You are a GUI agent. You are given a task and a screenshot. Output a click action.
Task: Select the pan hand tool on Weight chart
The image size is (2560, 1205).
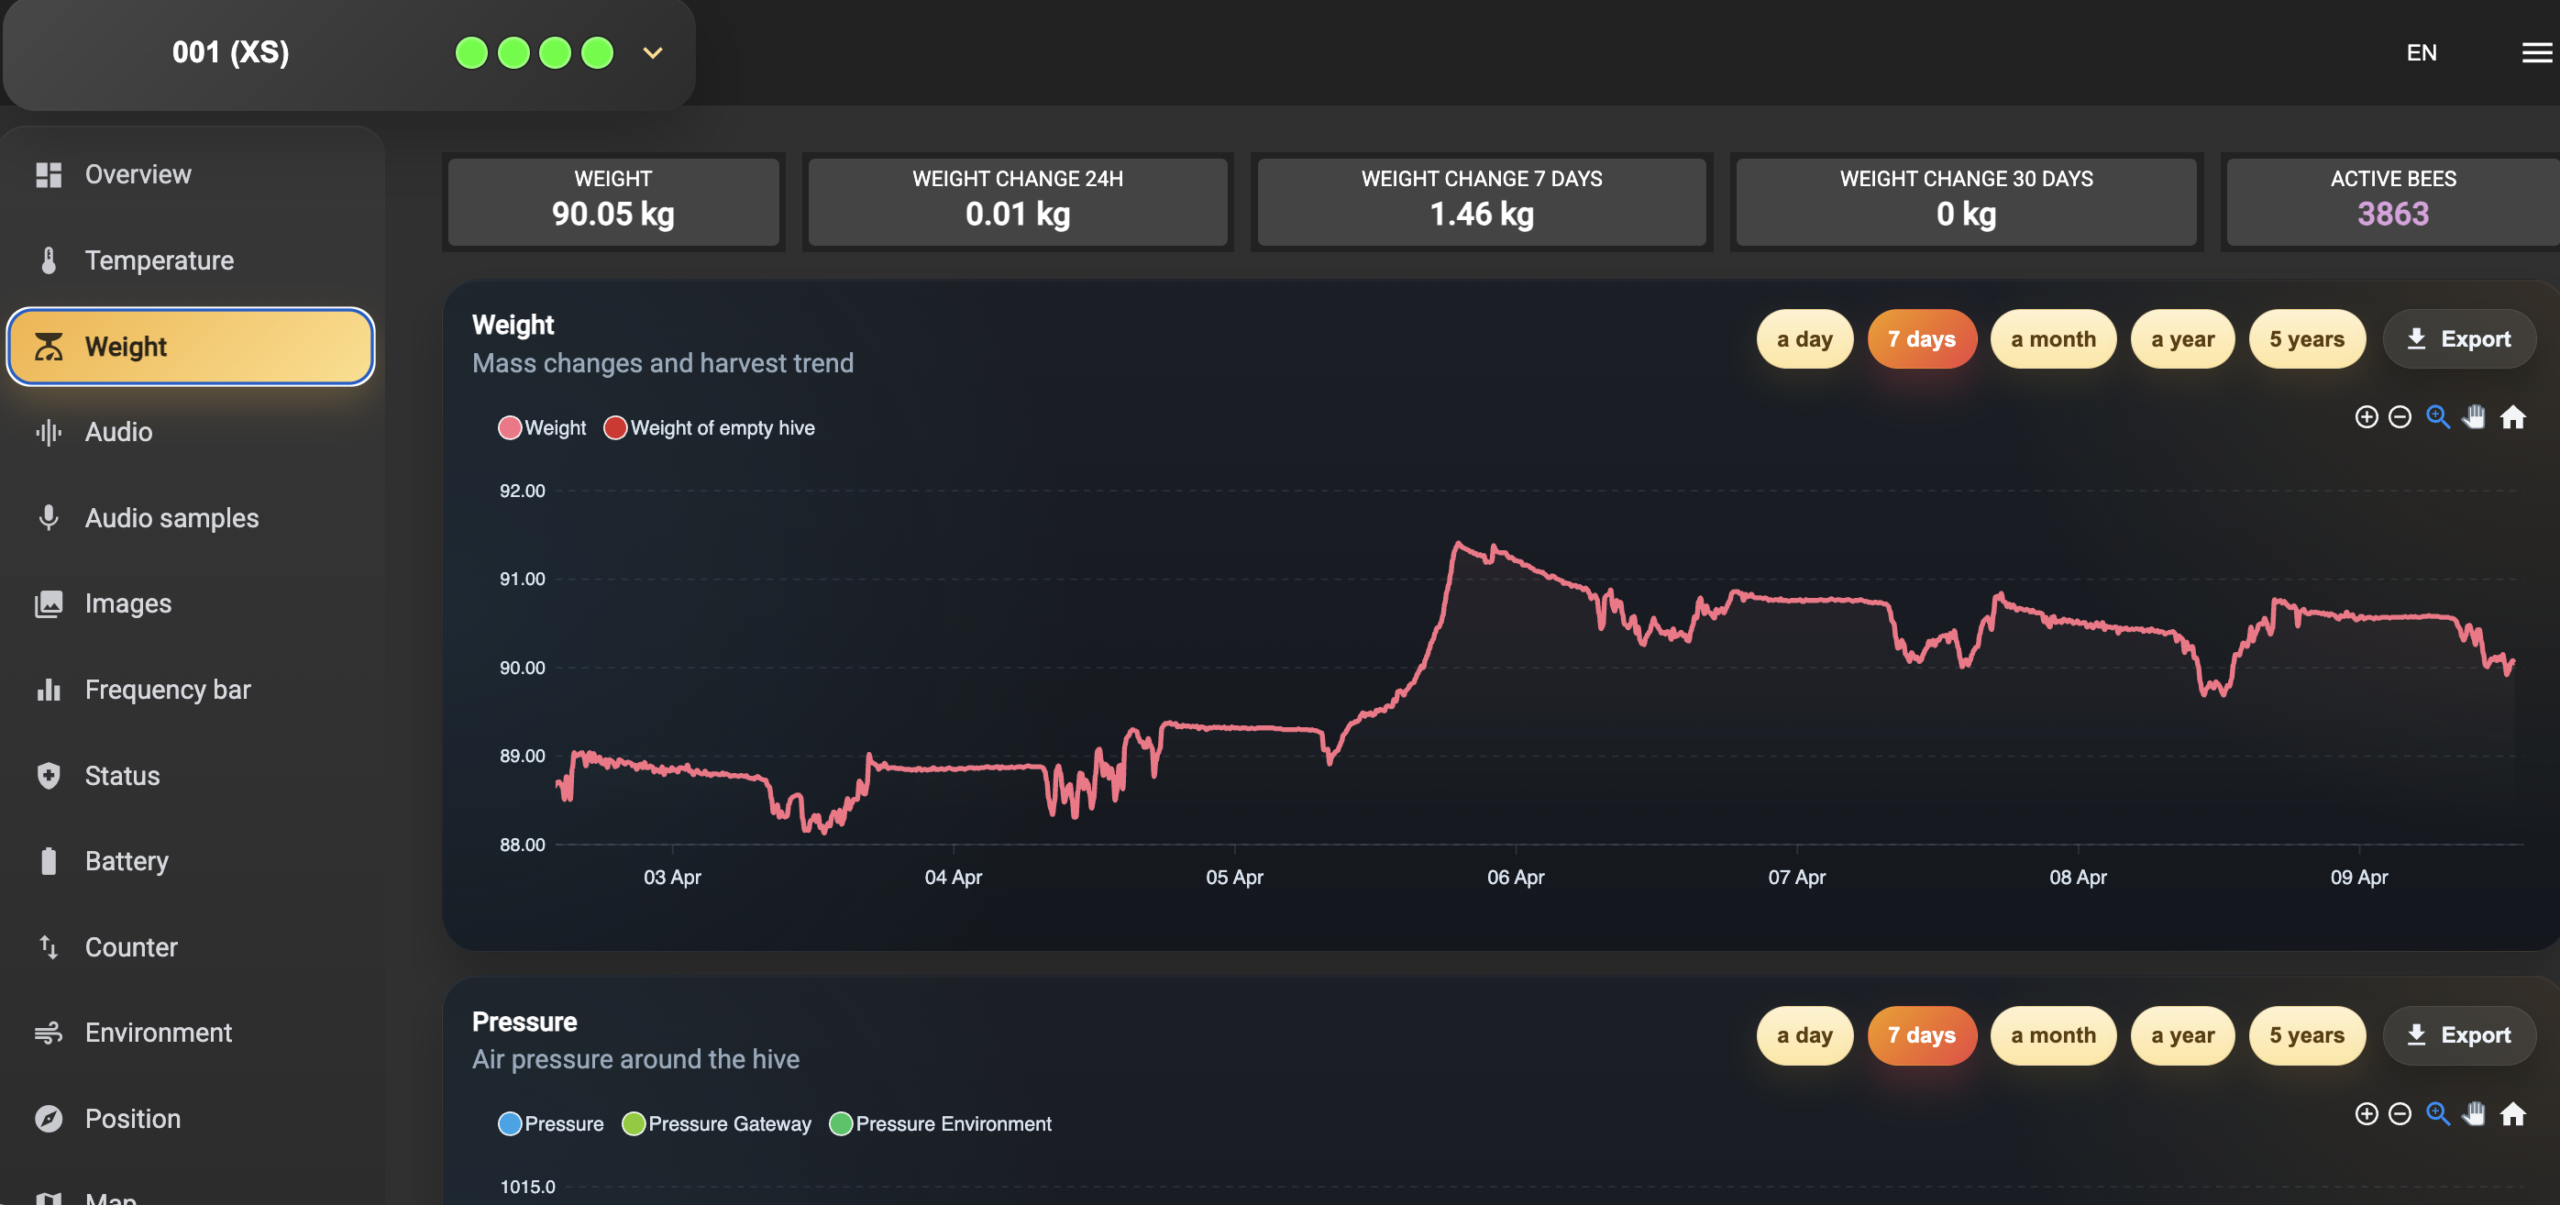pyautogui.click(x=2474, y=417)
